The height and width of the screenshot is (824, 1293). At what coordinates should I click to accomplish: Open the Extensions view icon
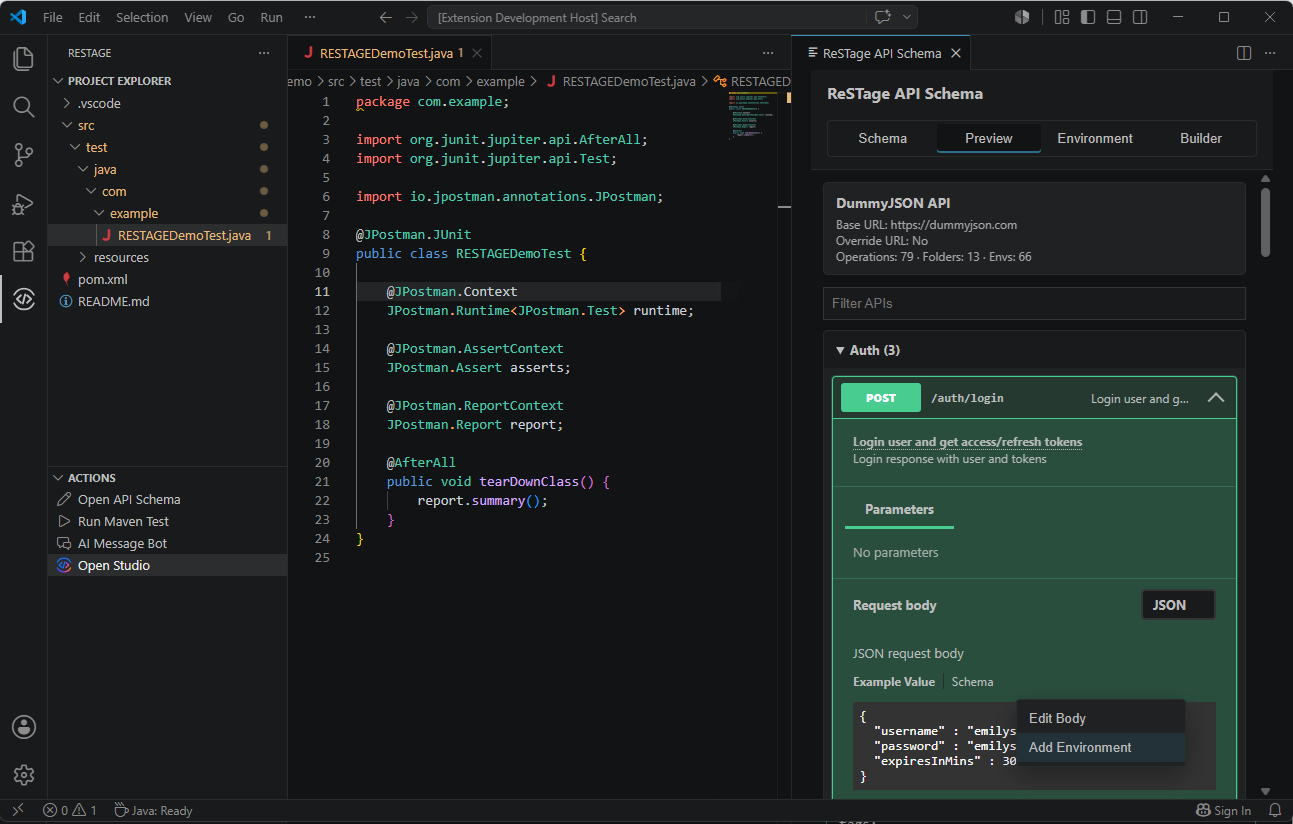pyautogui.click(x=24, y=251)
